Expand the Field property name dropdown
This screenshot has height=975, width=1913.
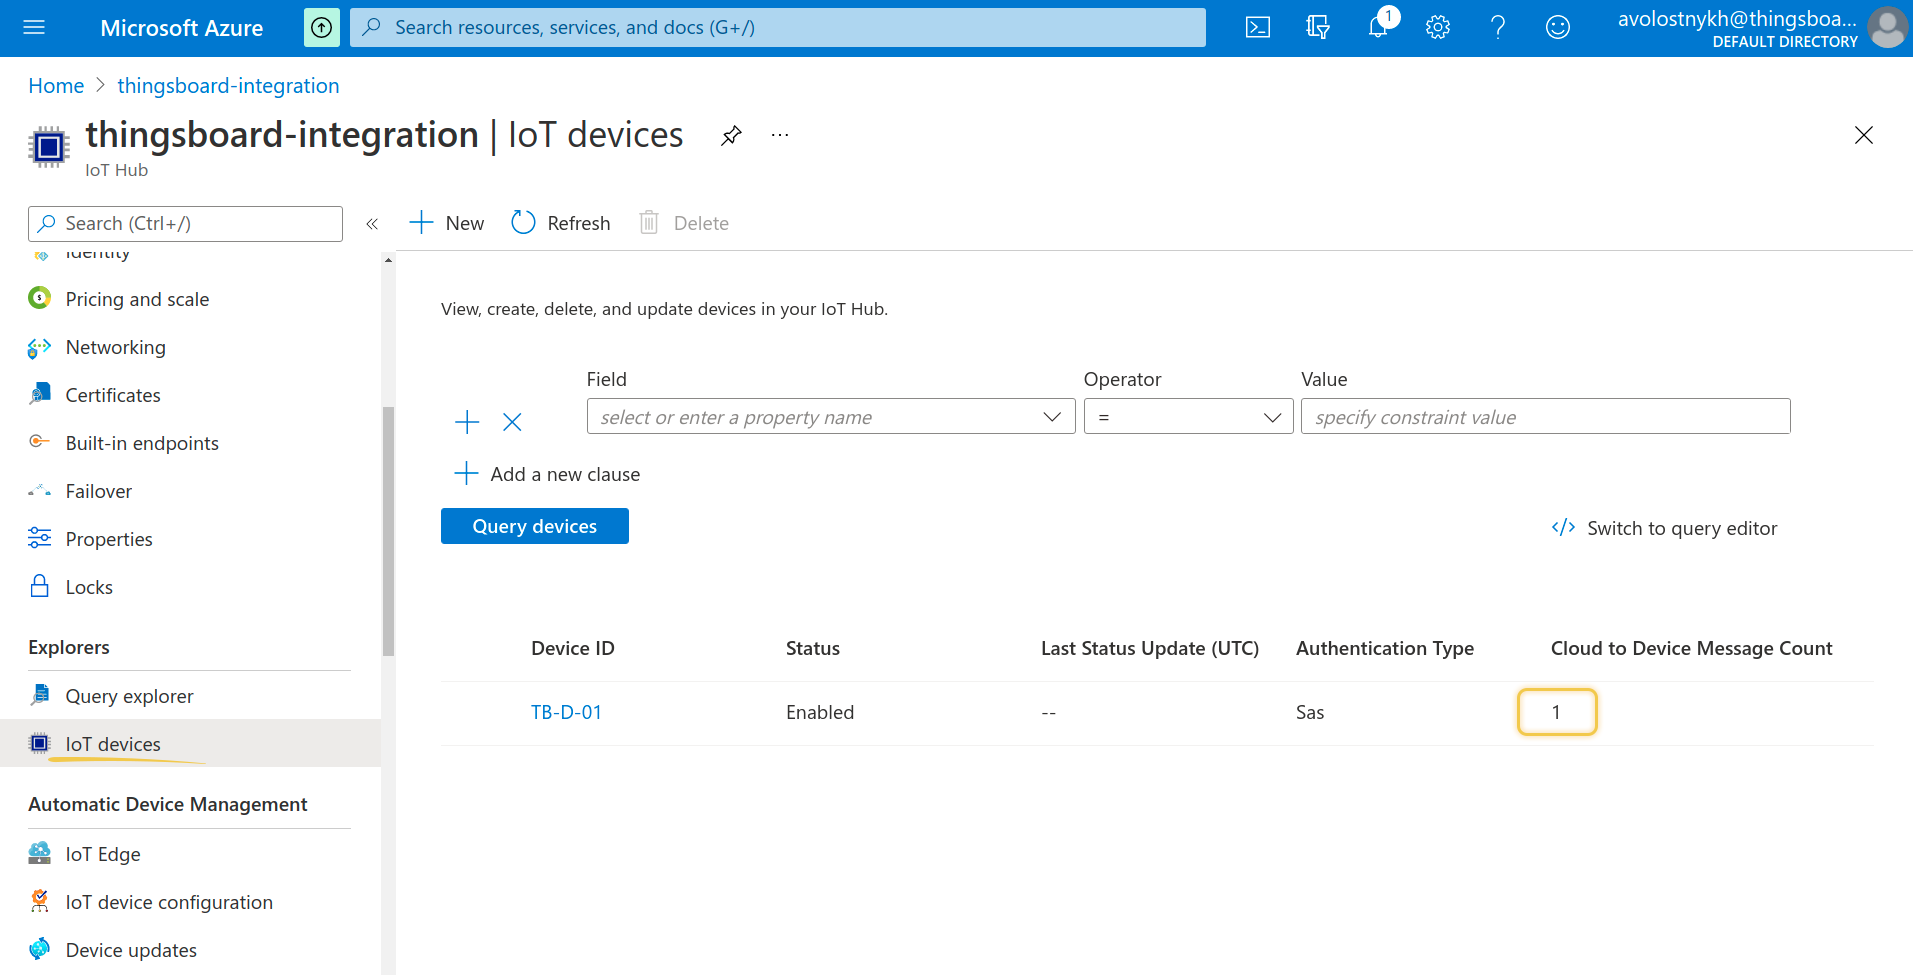click(x=831, y=417)
